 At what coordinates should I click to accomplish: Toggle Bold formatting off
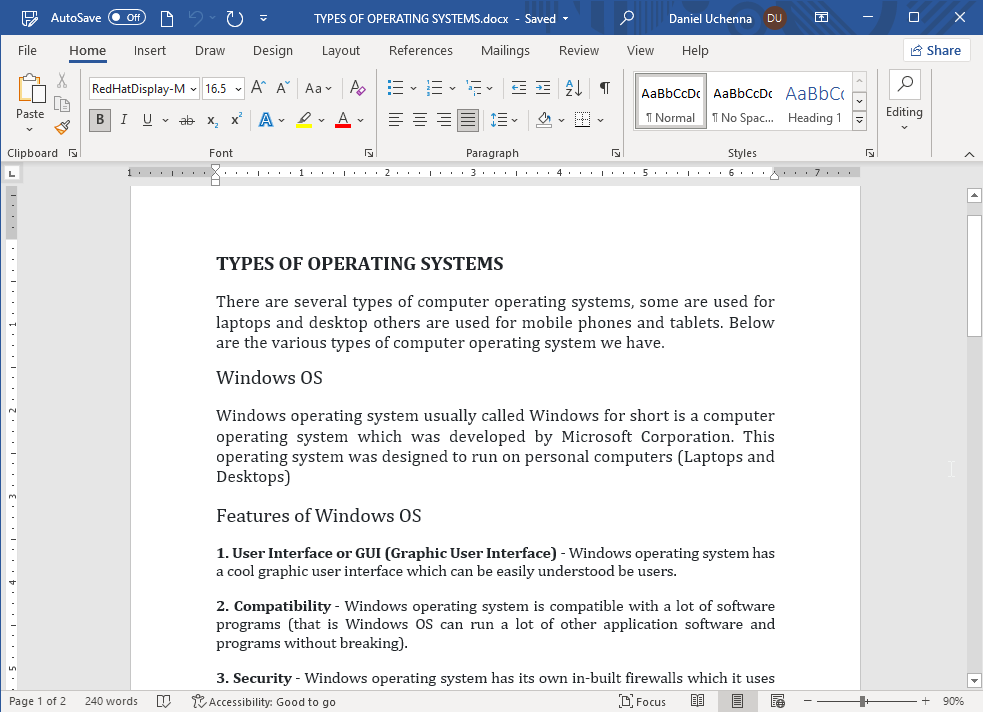[x=100, y=120]
